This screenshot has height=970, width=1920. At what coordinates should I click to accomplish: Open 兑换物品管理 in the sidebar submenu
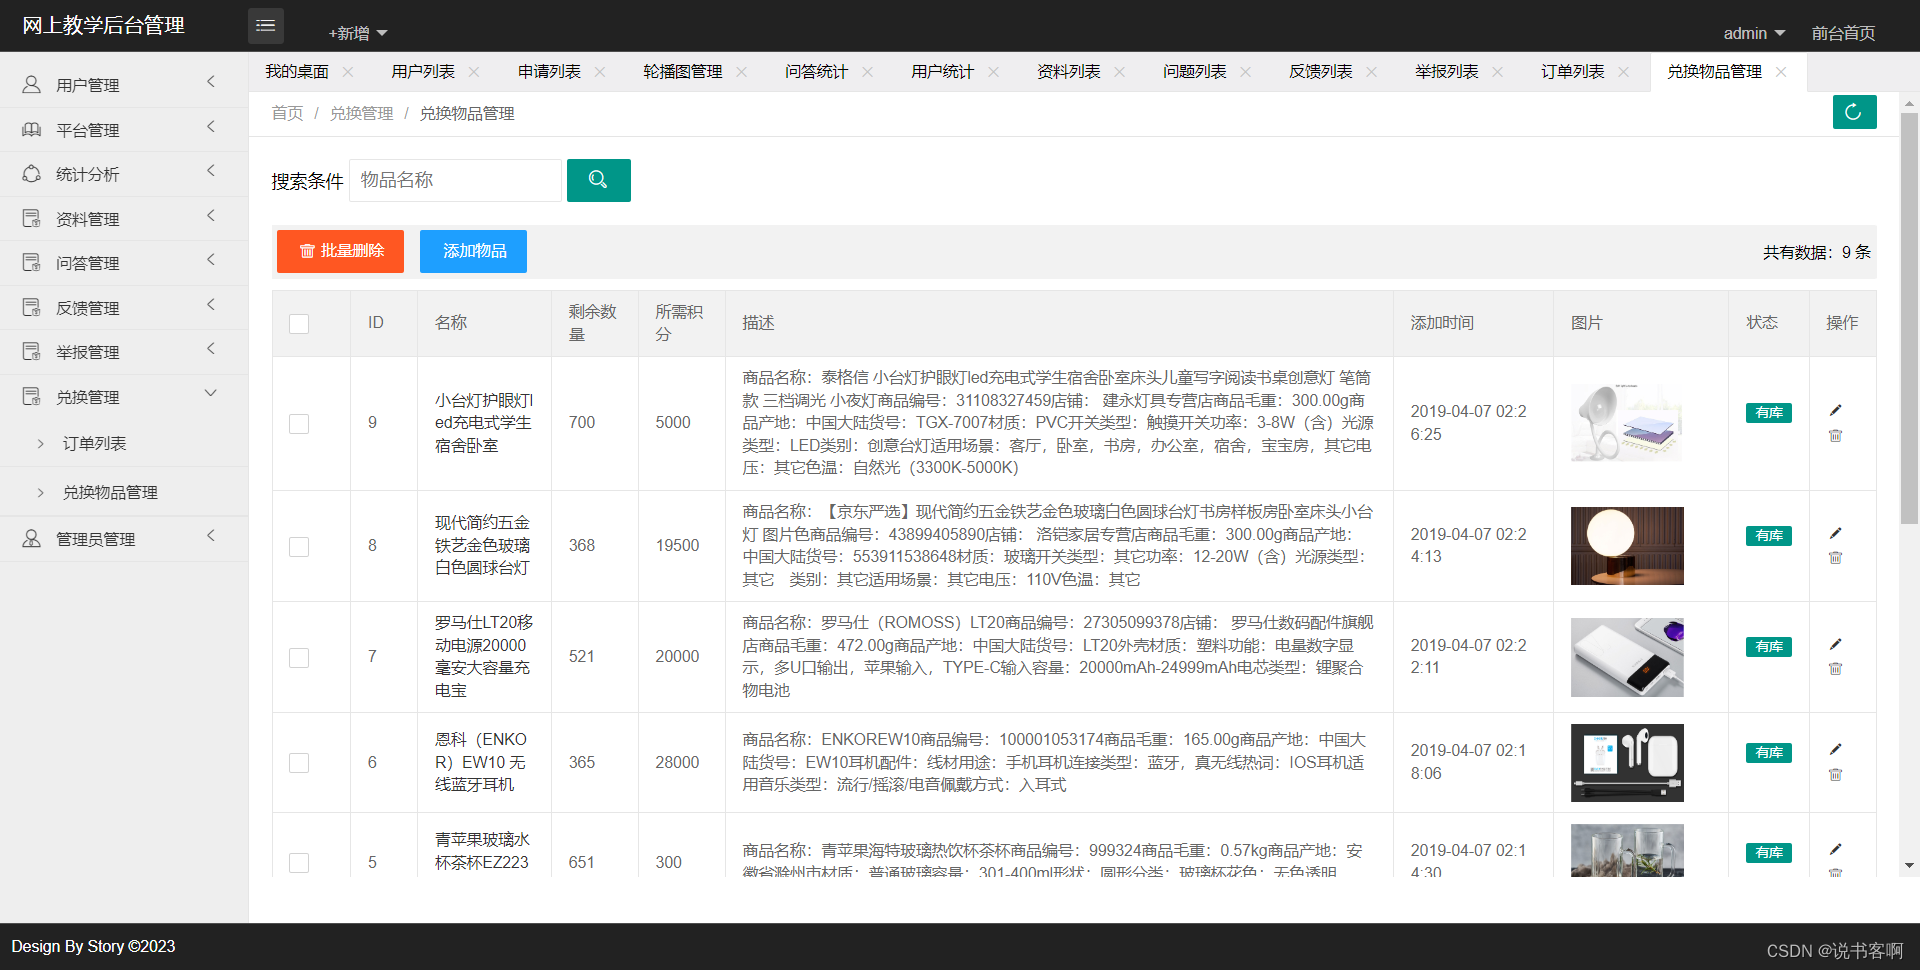[x=110, y=492]
